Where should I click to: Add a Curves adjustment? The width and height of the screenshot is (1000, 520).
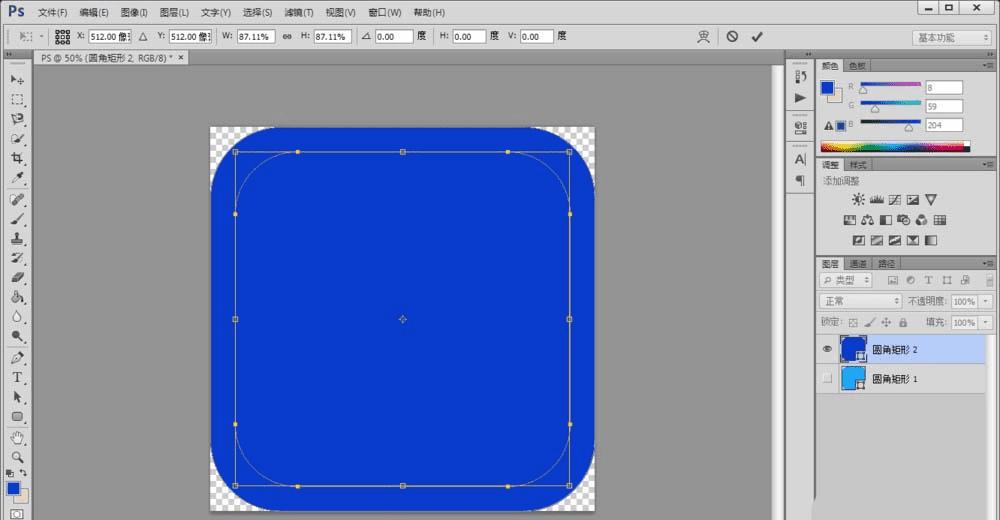pos(895,200)
